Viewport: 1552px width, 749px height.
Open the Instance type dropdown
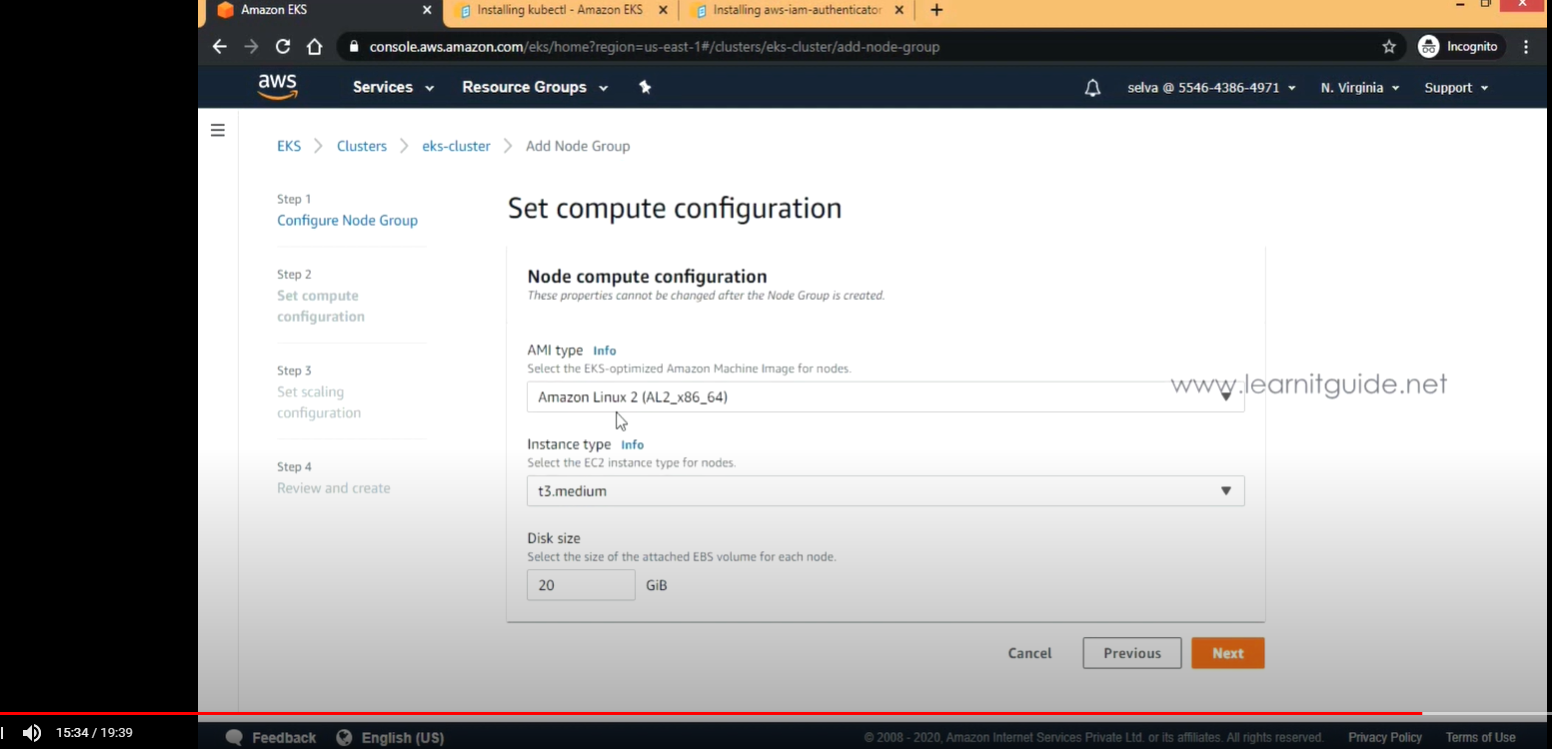(885, 491)
